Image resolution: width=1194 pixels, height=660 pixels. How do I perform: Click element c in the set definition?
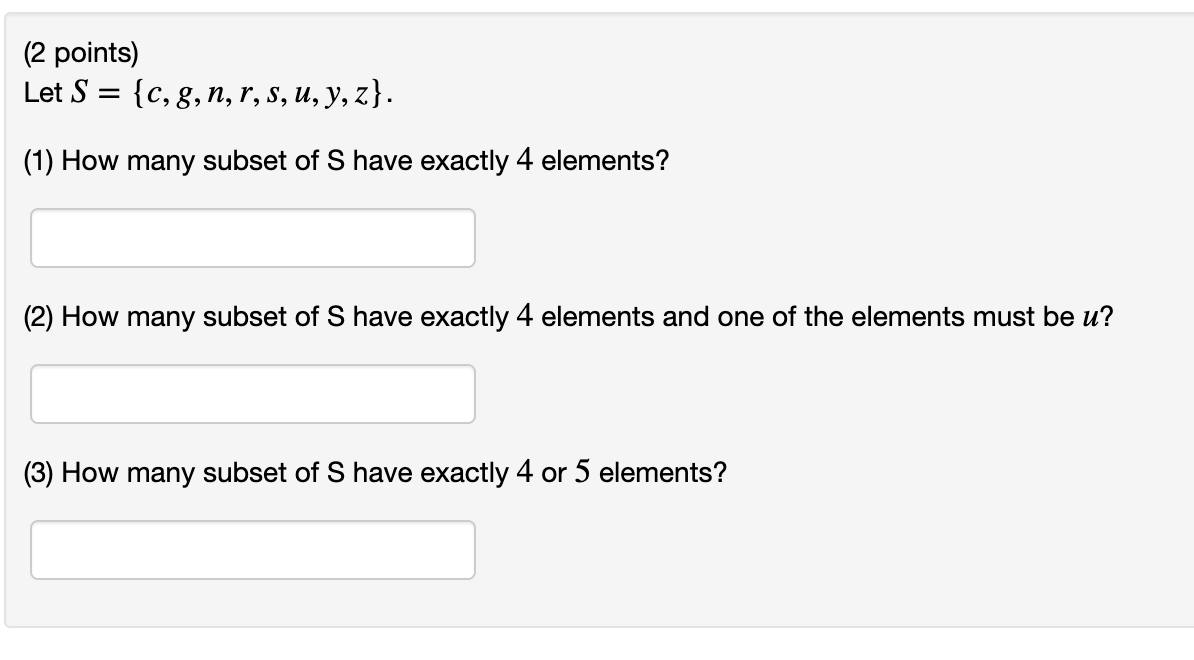(155, 94)
